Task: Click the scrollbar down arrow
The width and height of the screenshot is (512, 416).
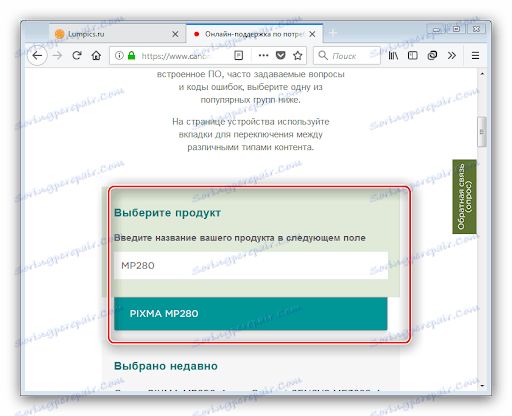Action: coord(482,386)
